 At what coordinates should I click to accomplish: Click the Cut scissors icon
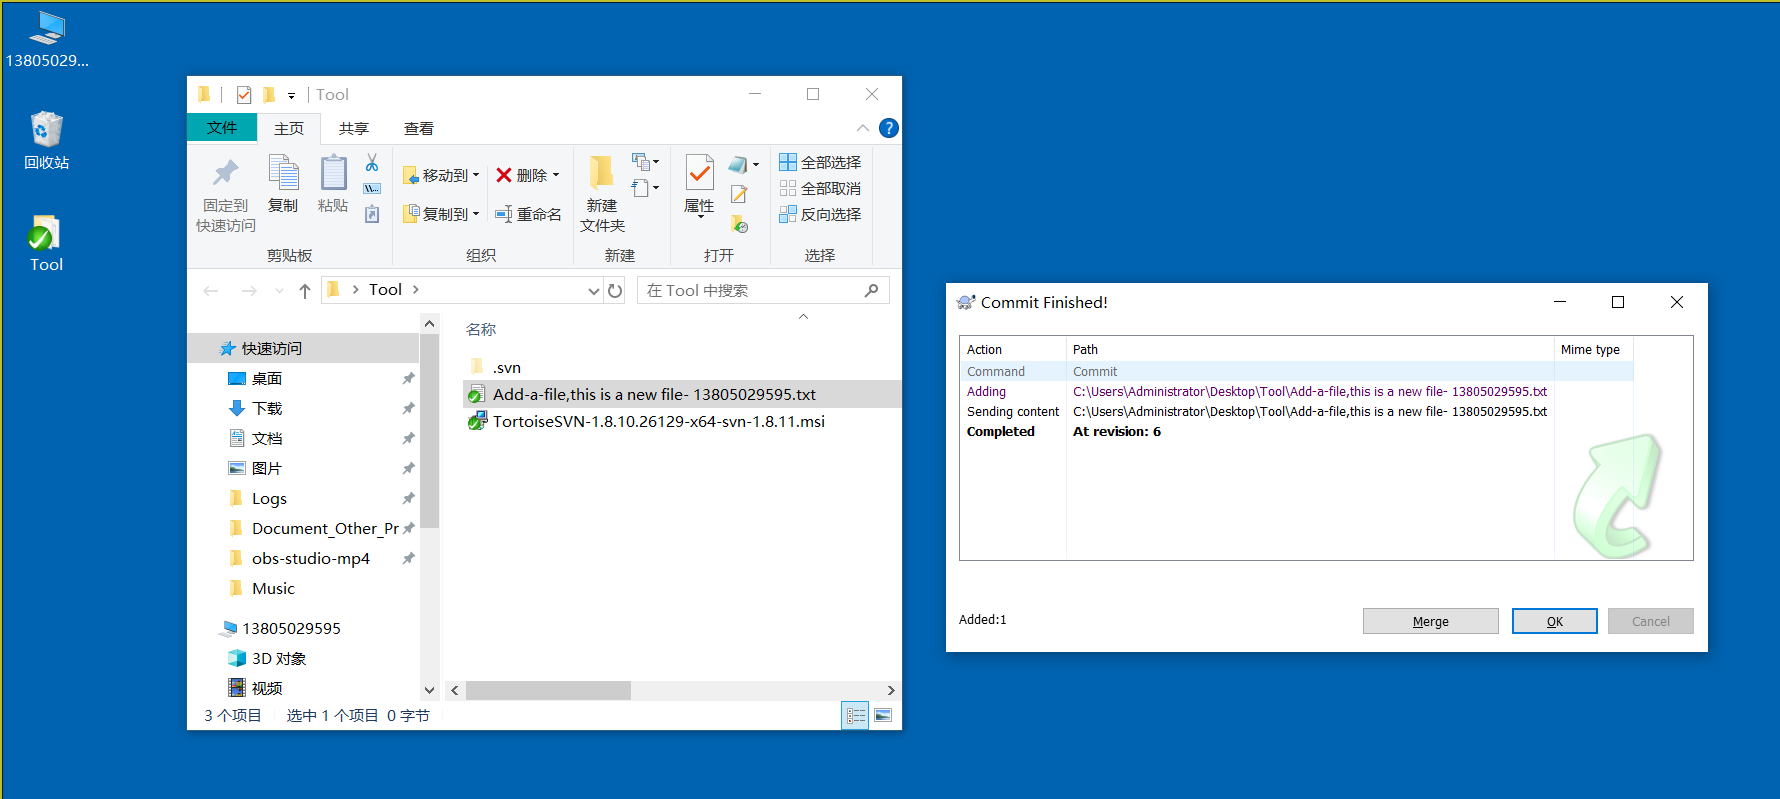coord(372,162)
